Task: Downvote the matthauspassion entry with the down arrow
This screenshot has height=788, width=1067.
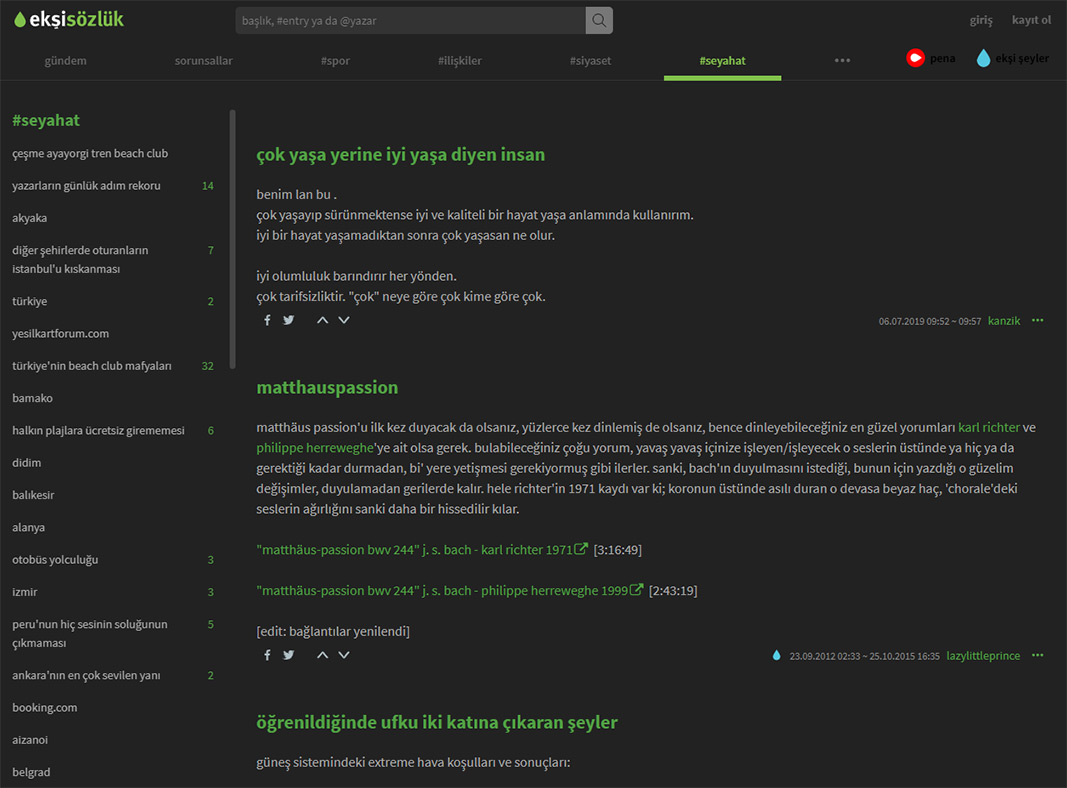Action: pyautogui.click(x=343, y=654)
